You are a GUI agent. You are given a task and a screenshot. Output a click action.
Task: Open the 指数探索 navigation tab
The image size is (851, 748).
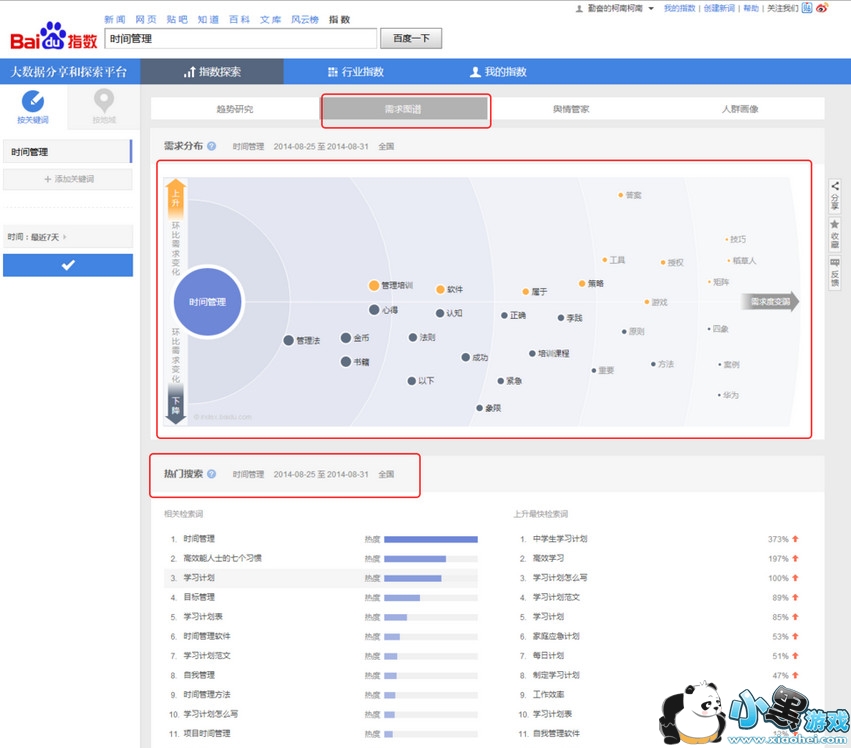click(x=212, y=72)
